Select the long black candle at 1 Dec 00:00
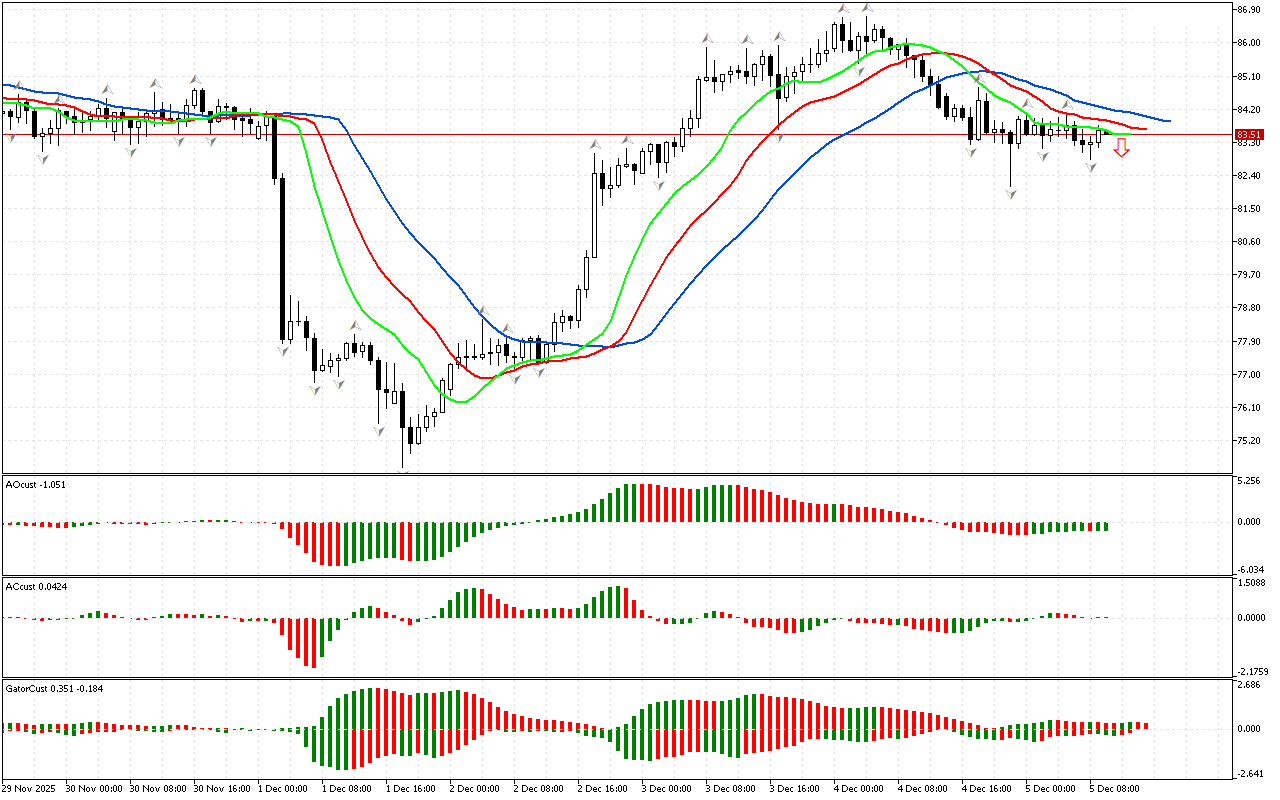 pos(282,260)
